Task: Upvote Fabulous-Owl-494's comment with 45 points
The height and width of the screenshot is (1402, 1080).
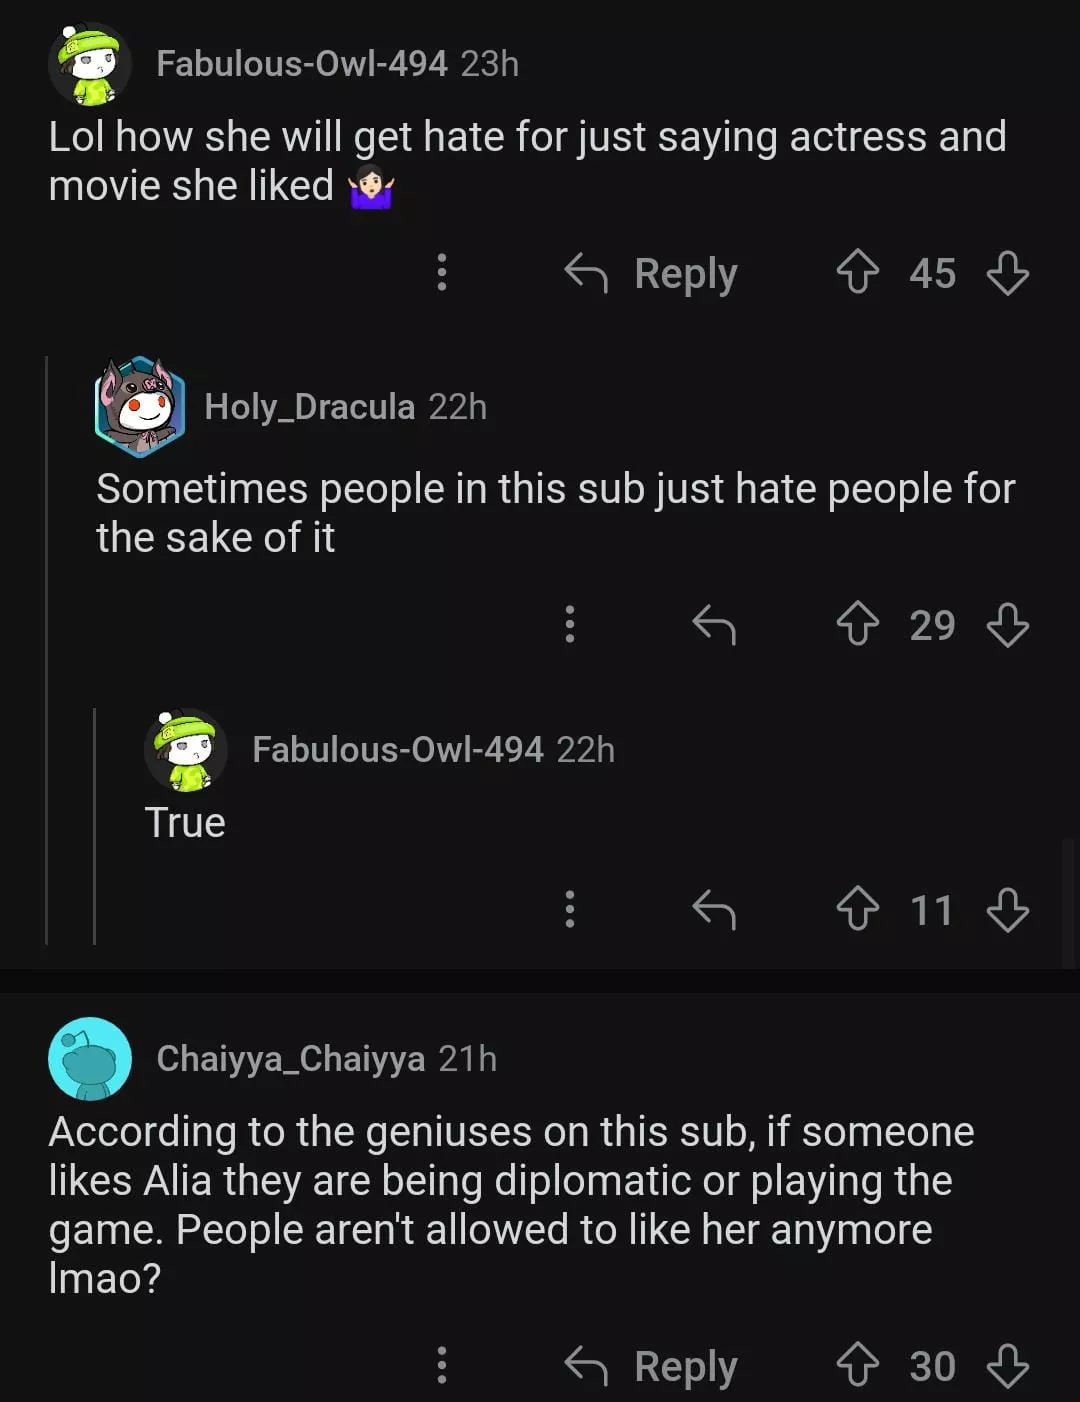Action: 857,272
